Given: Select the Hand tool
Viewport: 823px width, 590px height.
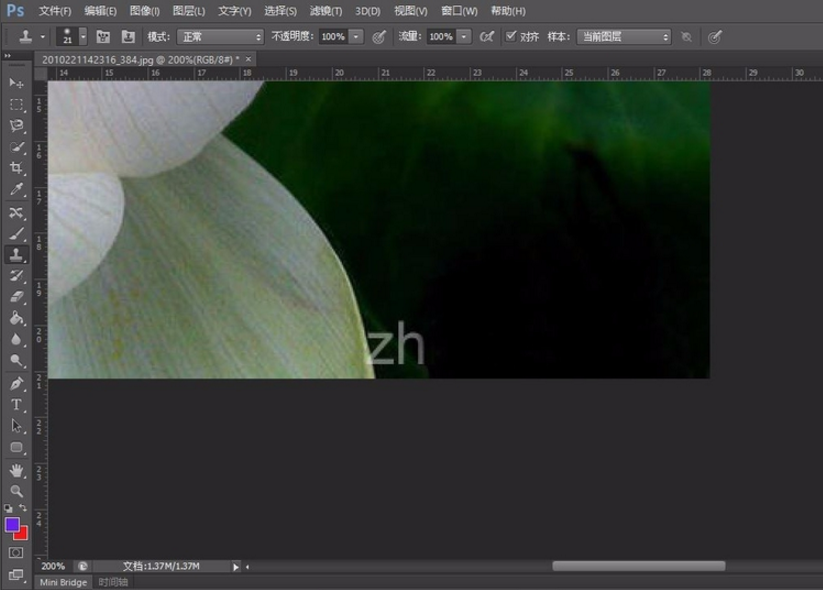Looking at the screenshot, I should [16, 470].
